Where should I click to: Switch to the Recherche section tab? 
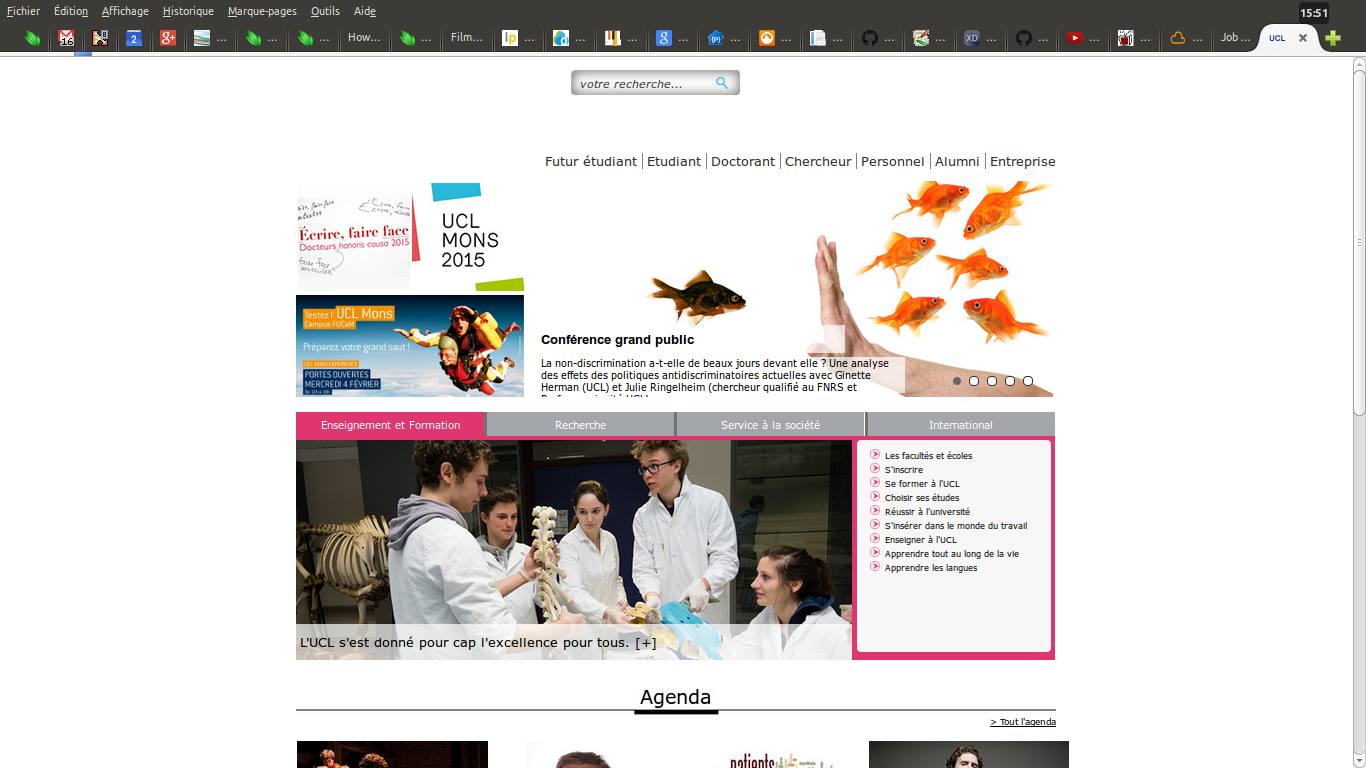point(581,425)
